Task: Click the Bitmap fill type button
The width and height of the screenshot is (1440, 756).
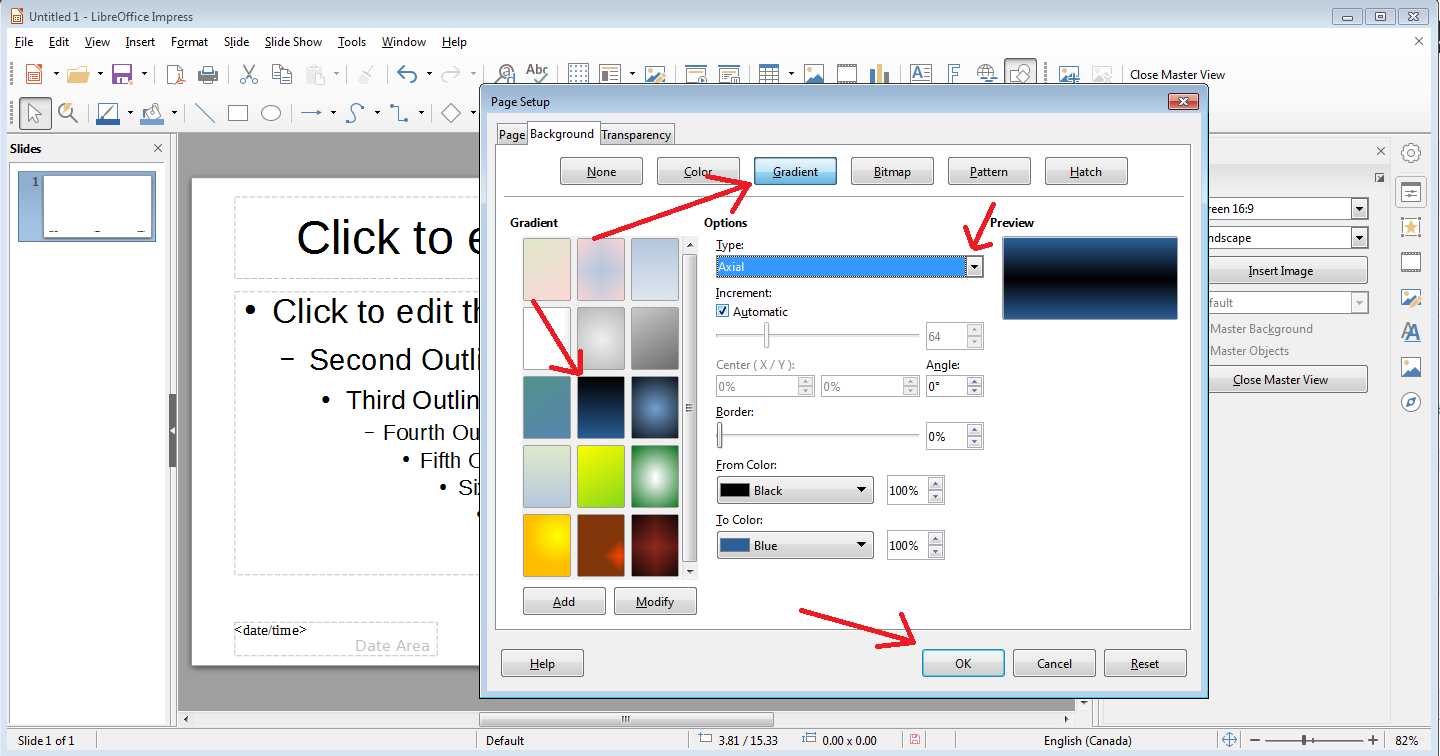Action: pyautogui.click(x=892, y=172)
